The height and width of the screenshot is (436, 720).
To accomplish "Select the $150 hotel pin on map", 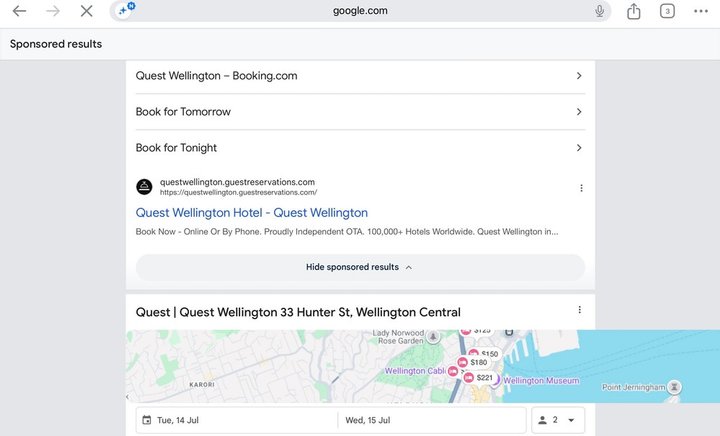I will tap(484, 354).
